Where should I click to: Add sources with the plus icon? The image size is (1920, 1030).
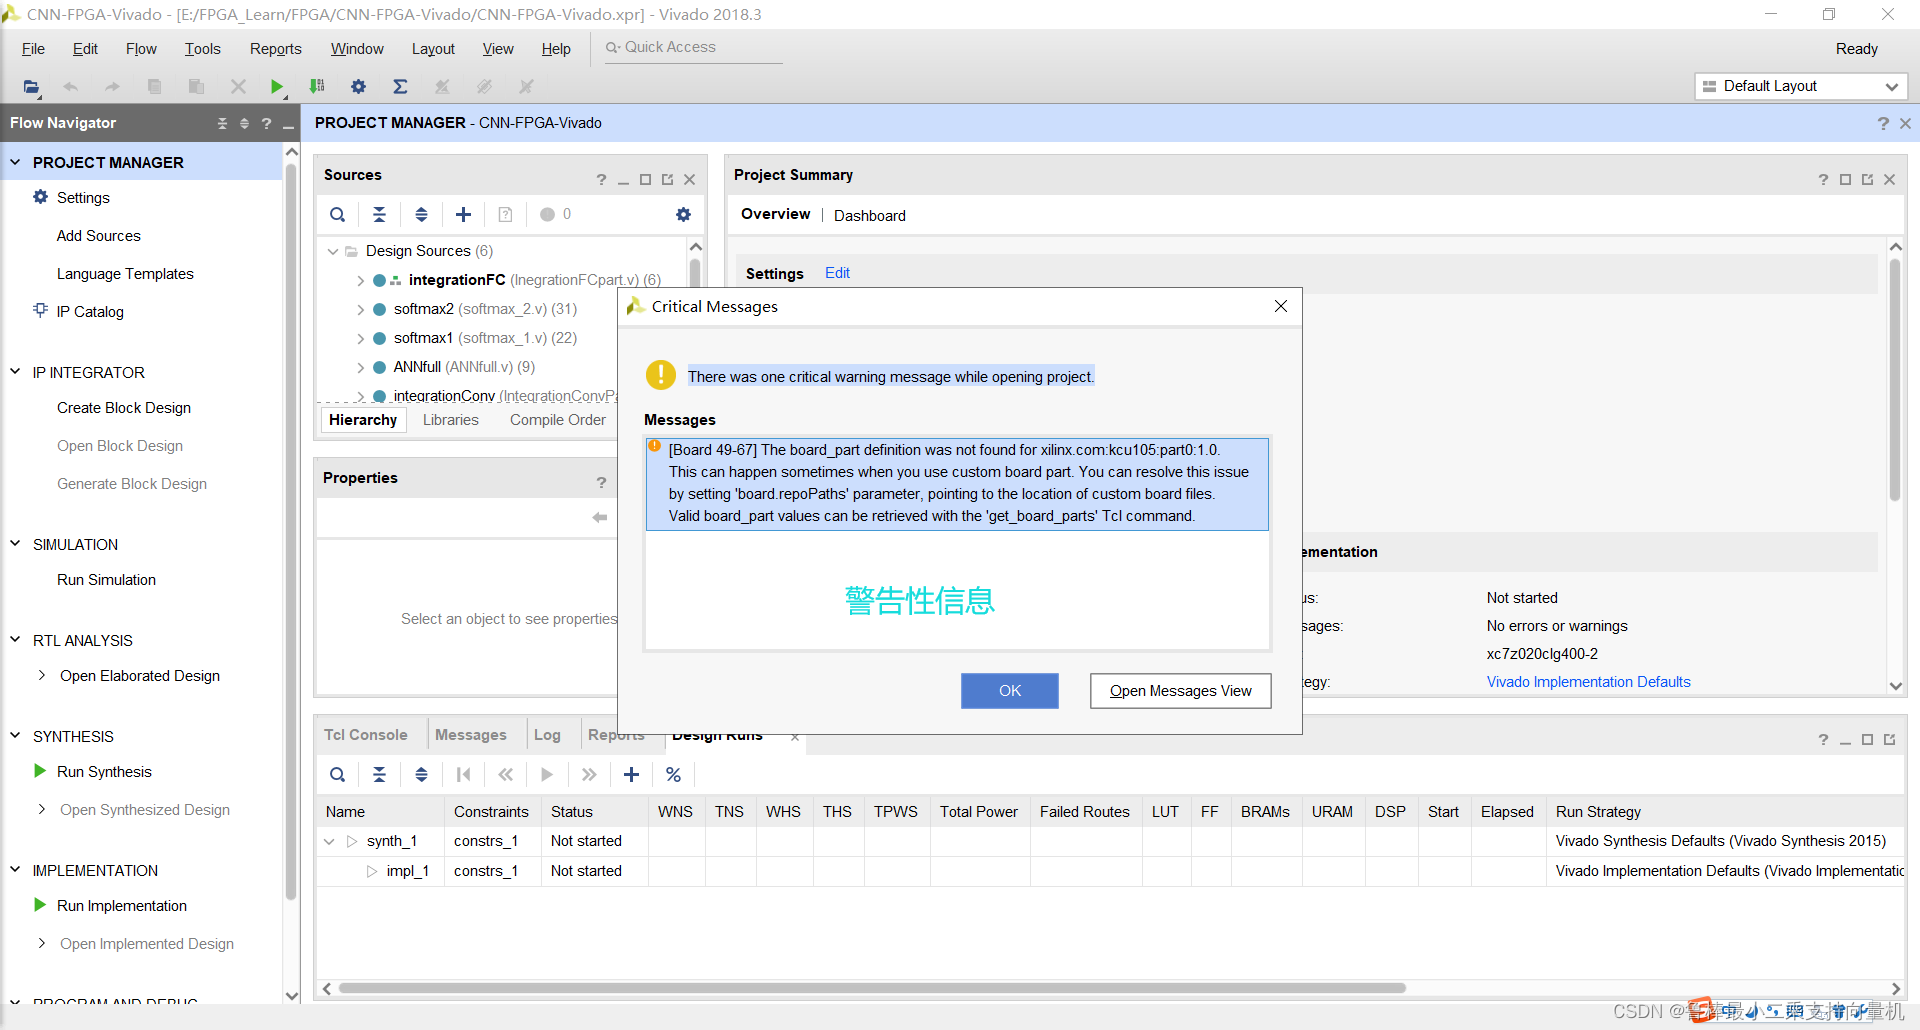point(463,214)
